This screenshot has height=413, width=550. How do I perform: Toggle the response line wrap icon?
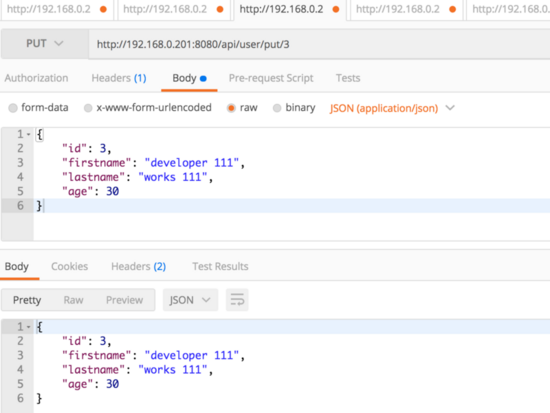(237, 300)
